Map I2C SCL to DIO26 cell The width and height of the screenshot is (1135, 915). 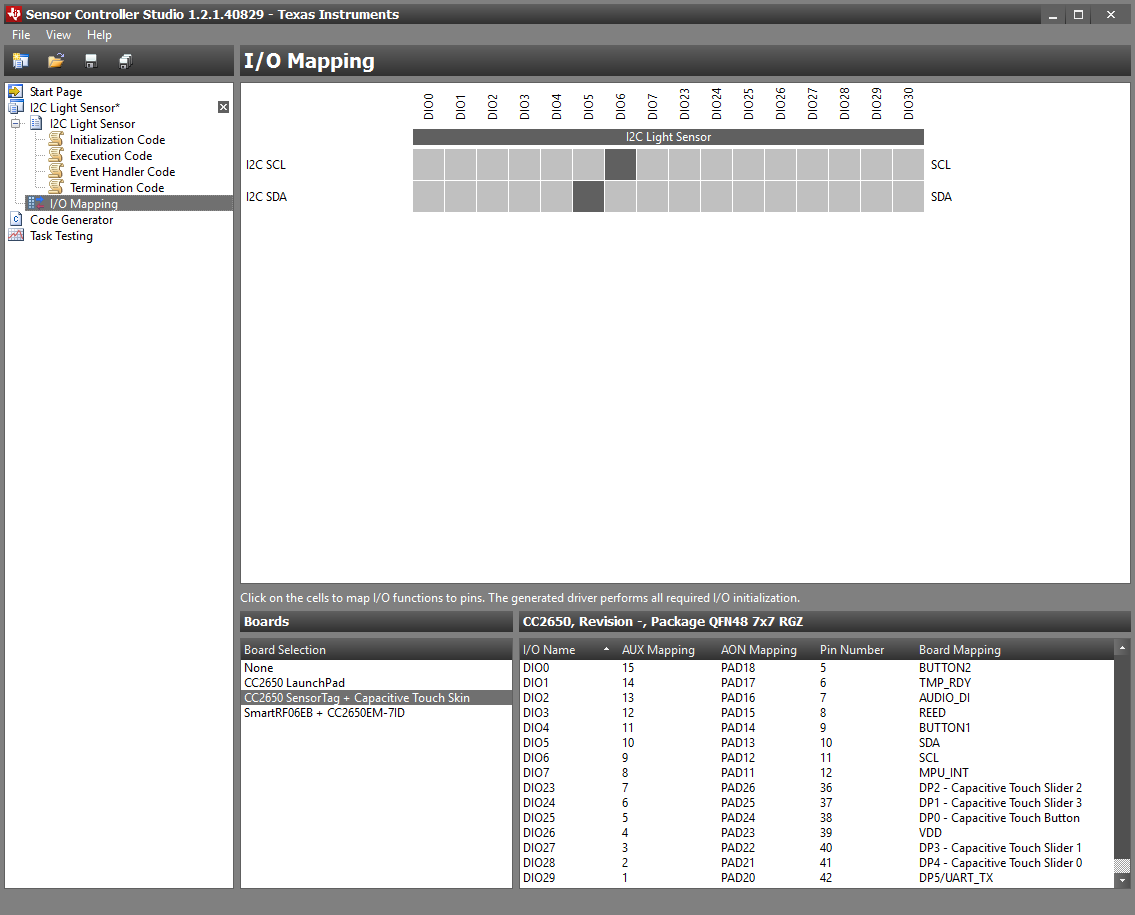[x=780, y=164]
